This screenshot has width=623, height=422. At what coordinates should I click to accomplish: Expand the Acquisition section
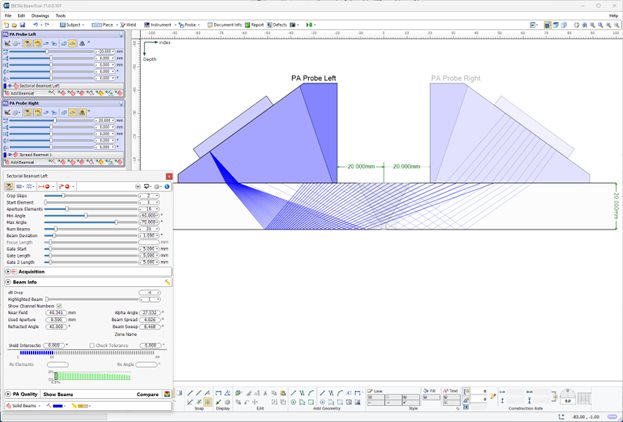tap(9, 271)
